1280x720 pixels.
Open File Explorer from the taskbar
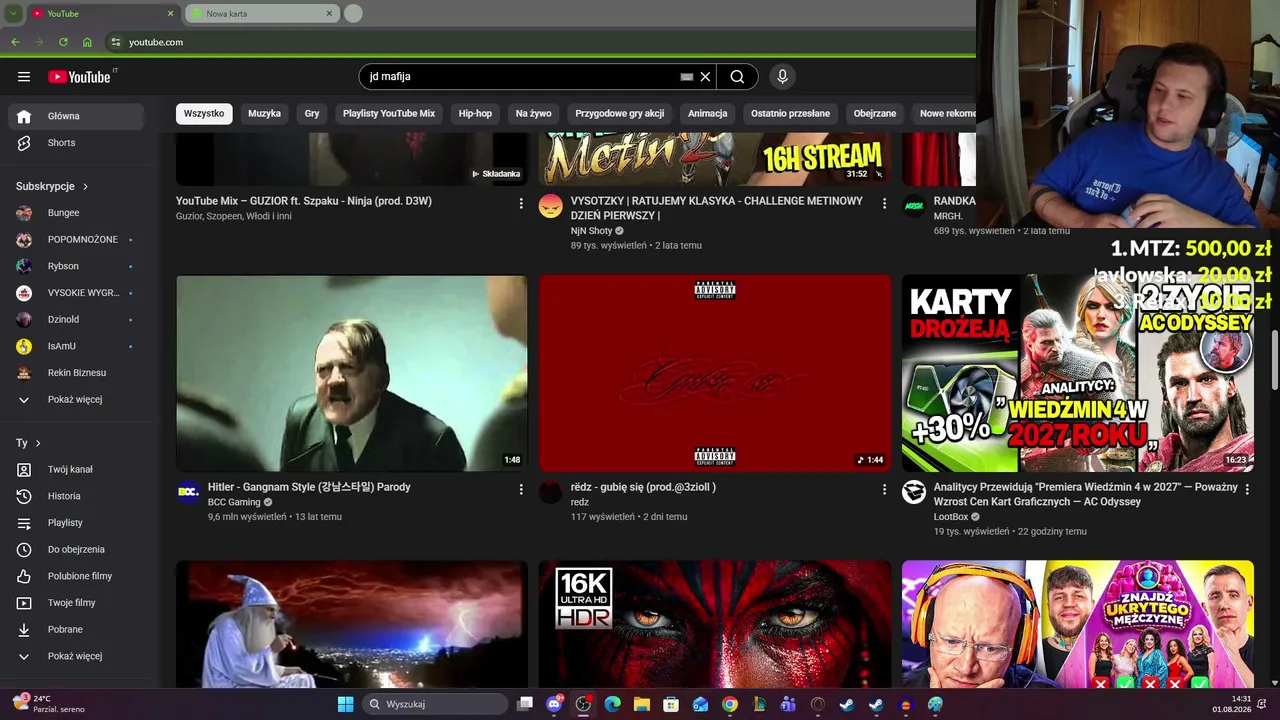641,704
